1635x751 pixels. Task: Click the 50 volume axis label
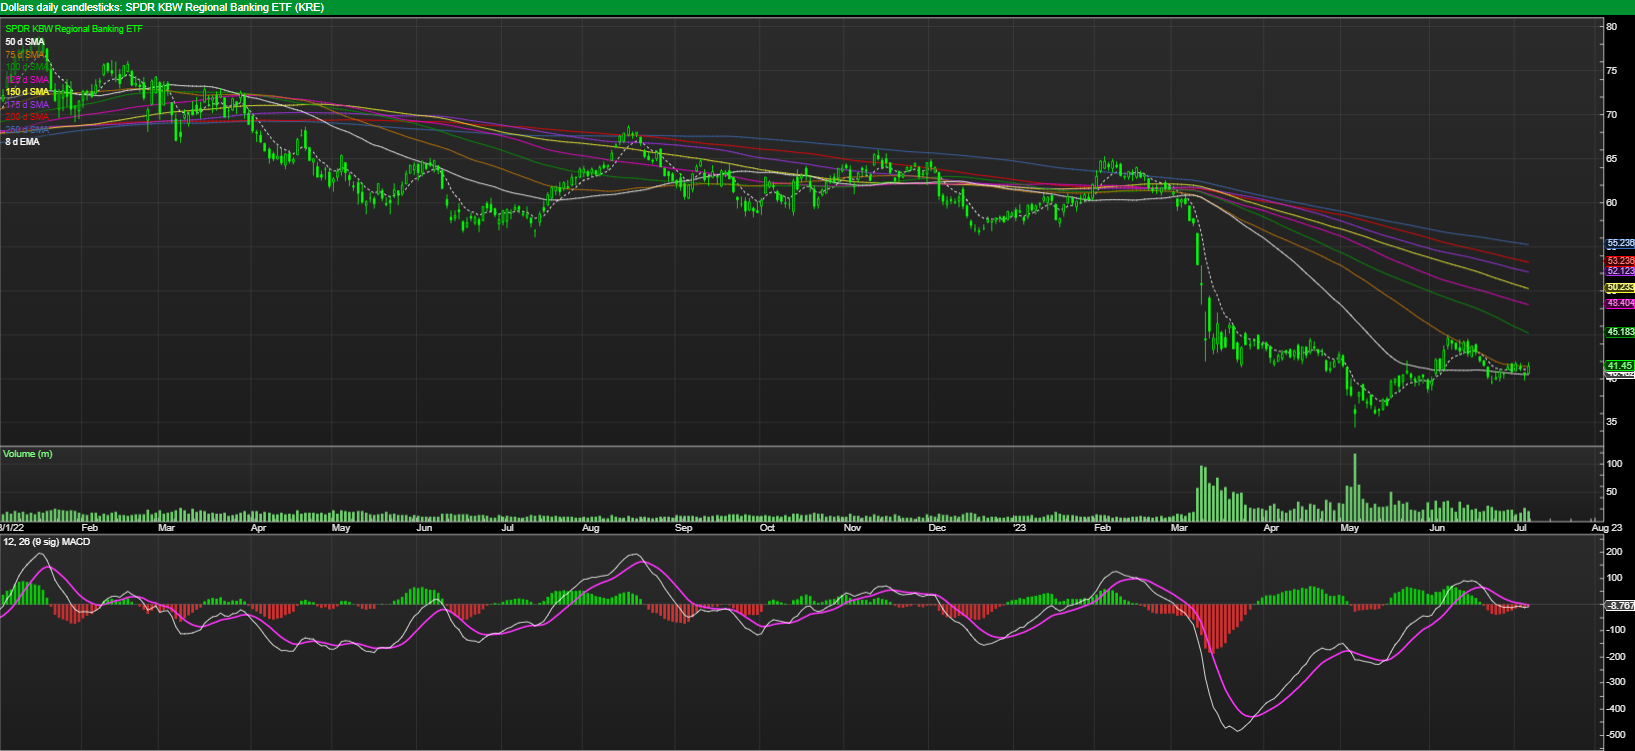pyautogui.click(x=1612, y=492)
